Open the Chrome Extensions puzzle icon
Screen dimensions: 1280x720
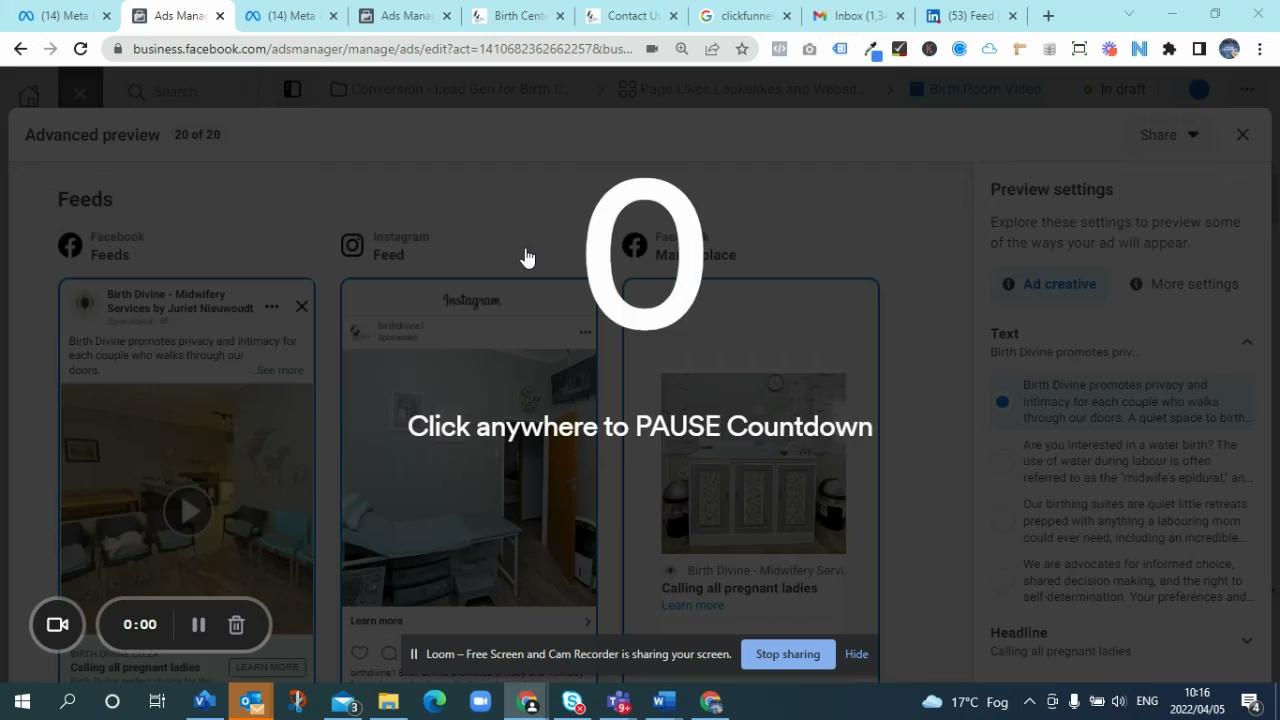1169,49
